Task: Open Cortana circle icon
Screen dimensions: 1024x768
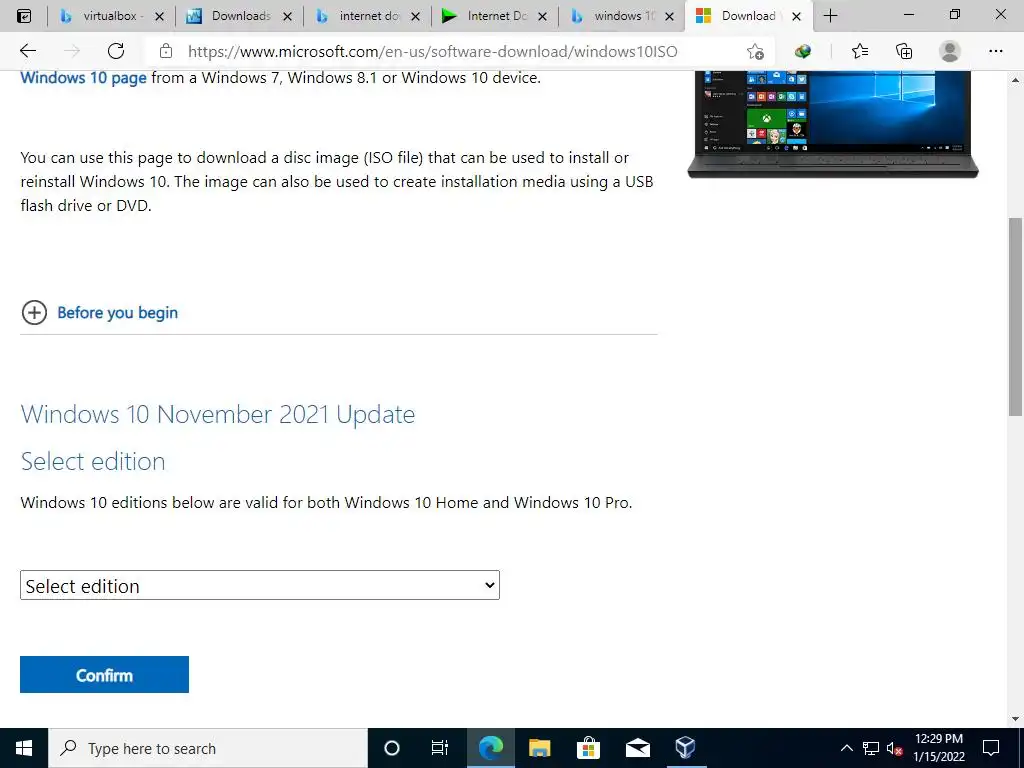Action: (391, 748)
